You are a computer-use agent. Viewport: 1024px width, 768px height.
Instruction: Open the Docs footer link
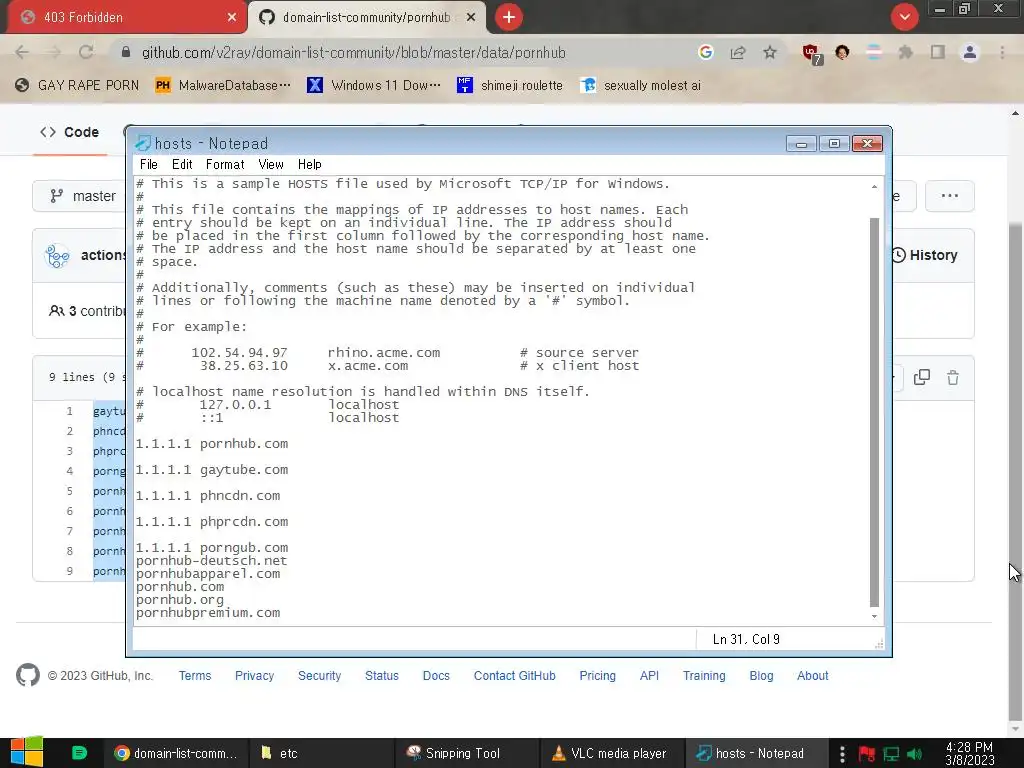pyautogui.click(x=436, y=676)
